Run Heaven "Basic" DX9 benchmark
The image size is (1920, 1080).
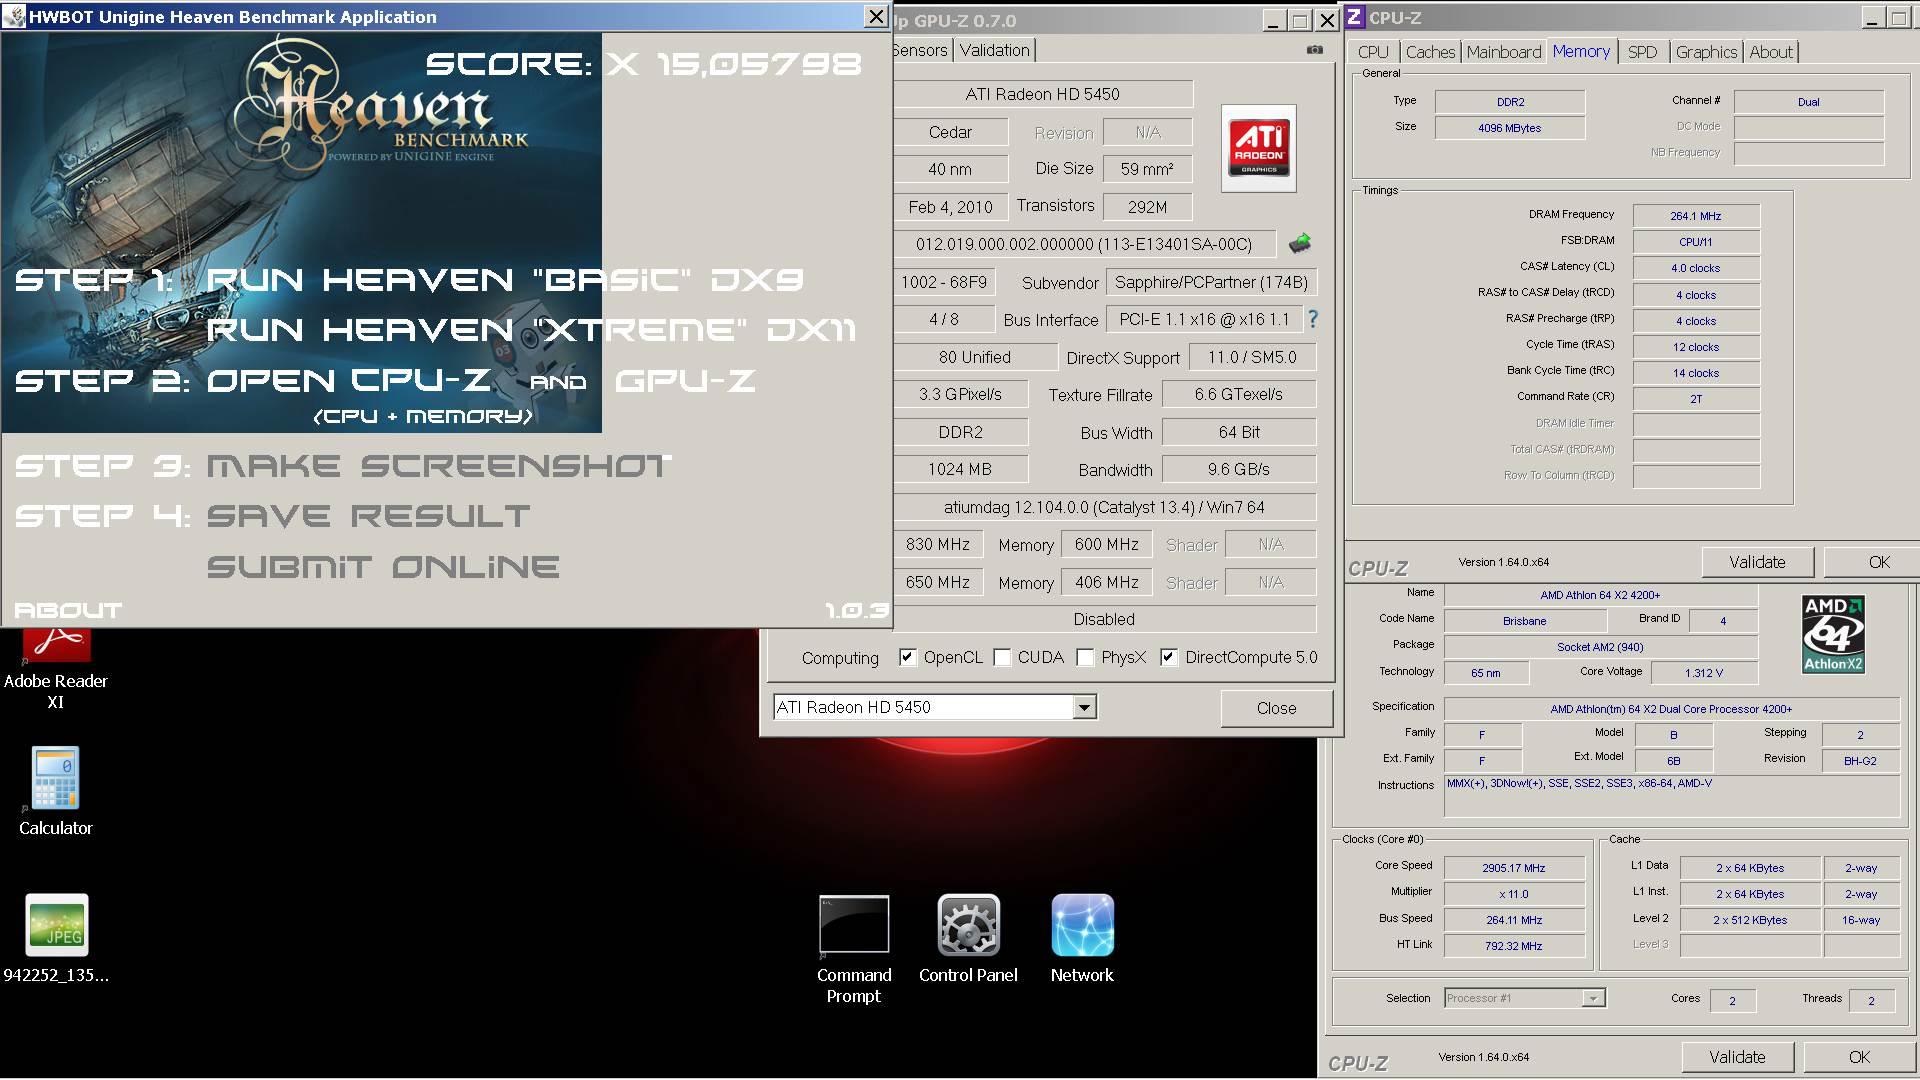point(505,280)
